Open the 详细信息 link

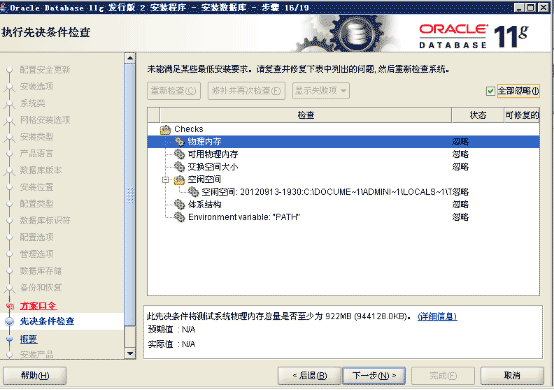click(x=437, y=317)
